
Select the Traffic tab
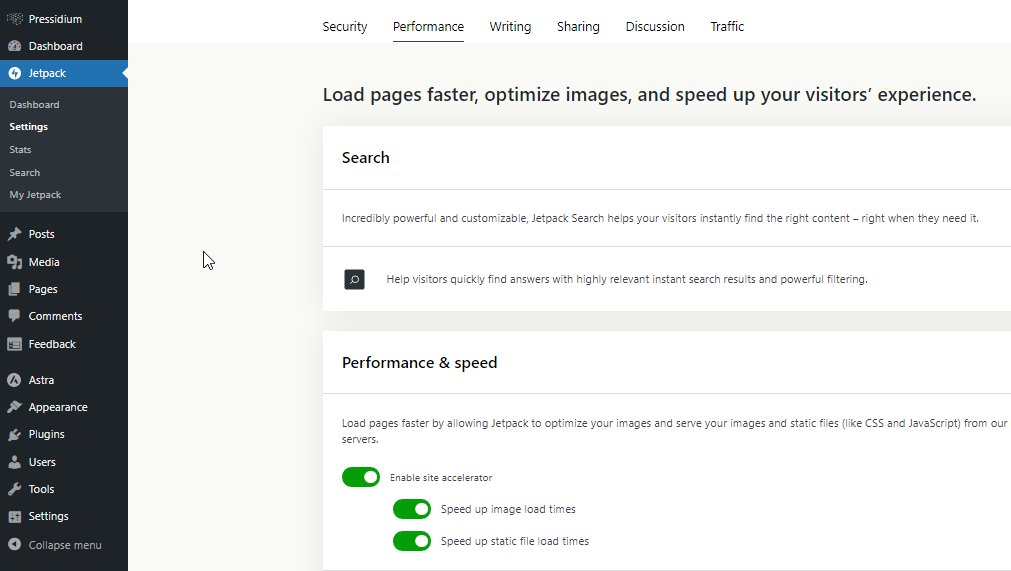tap(727, 26)
